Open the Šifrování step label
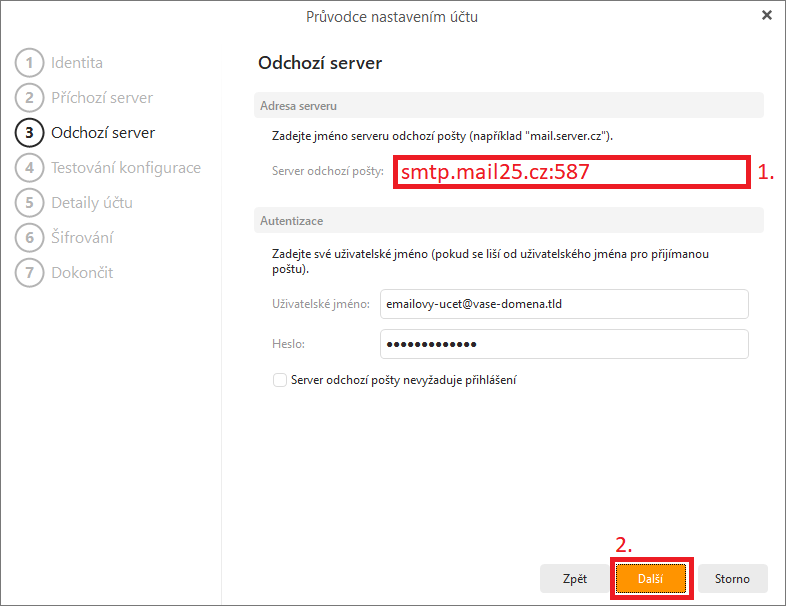Image resolution: width=786 pixels, height=606 pixels. [x=82, y=238]
